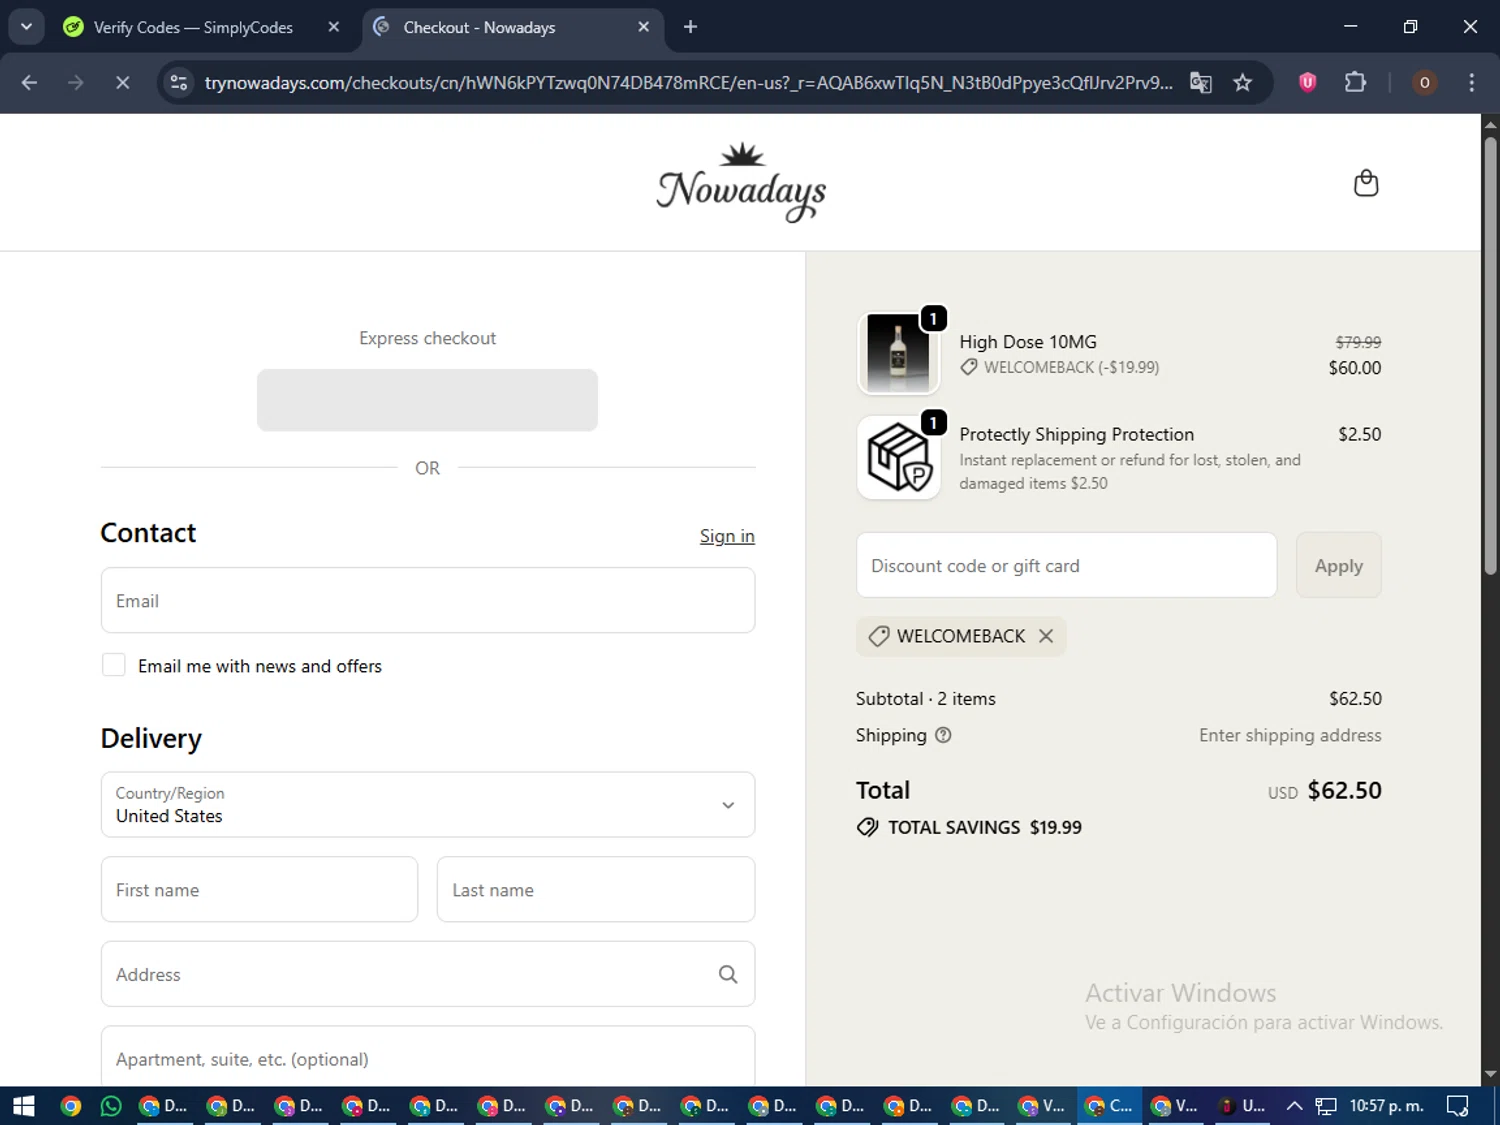Focus the Address input field
Viewport: 1500px width, 1125px height.
coord(428,974)
